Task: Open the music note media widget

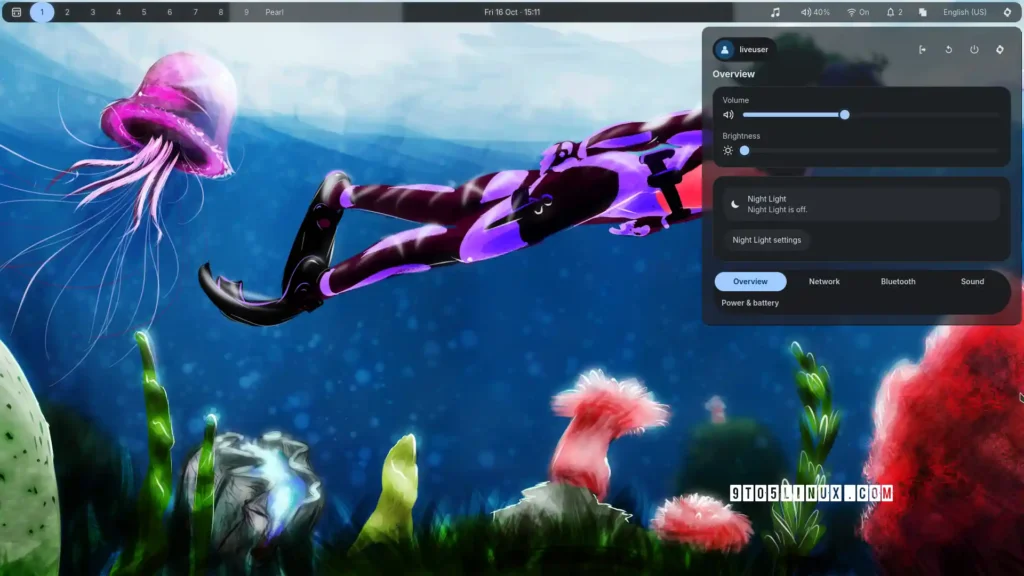Action: click(x=775, y=12)
